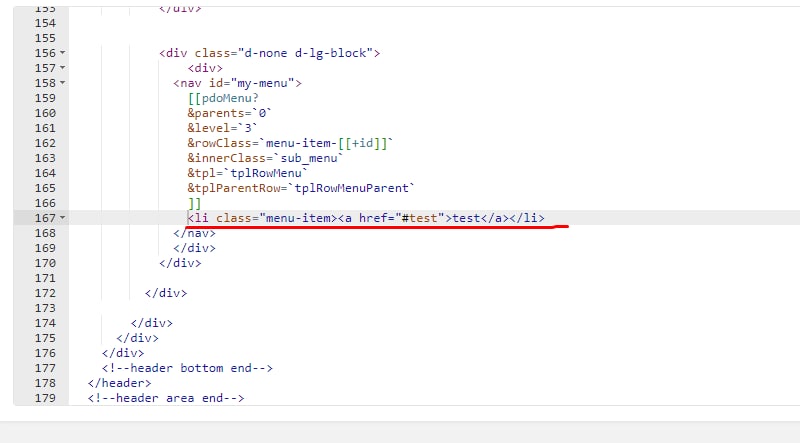Place cursor in div class="d-none d-lg-block" tag
Viewport: 800px width, 443px height.
(x=269, y=53)
